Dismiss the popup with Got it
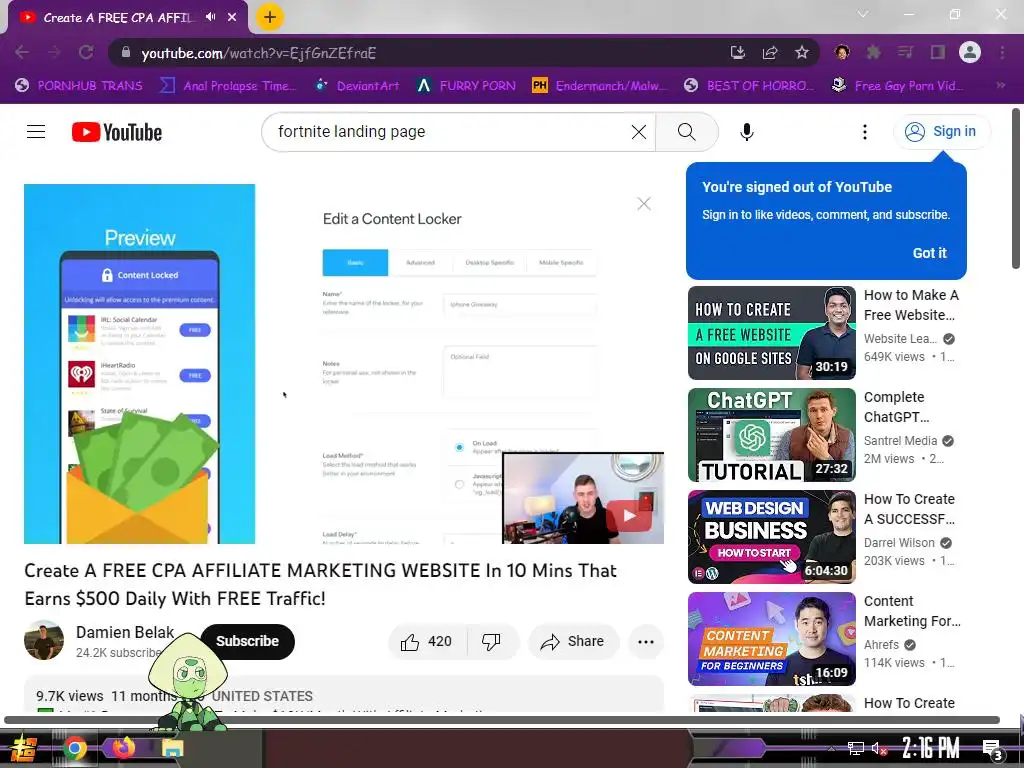This screenshot has height=768, width=1024. point(929,253)
